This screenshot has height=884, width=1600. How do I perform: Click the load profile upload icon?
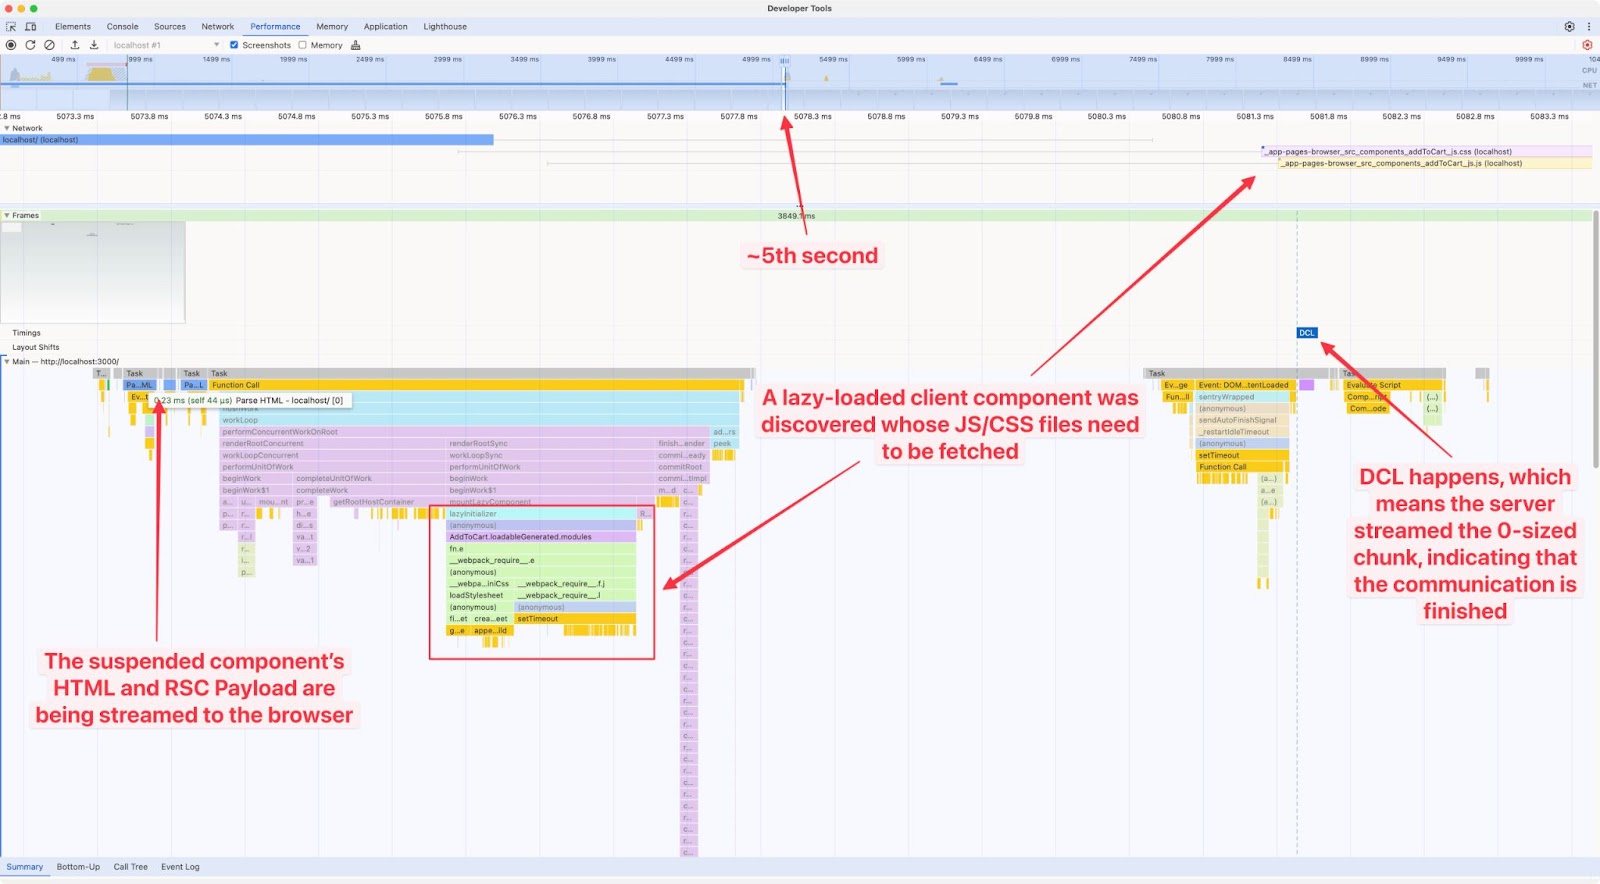click(x=75, y=45)
